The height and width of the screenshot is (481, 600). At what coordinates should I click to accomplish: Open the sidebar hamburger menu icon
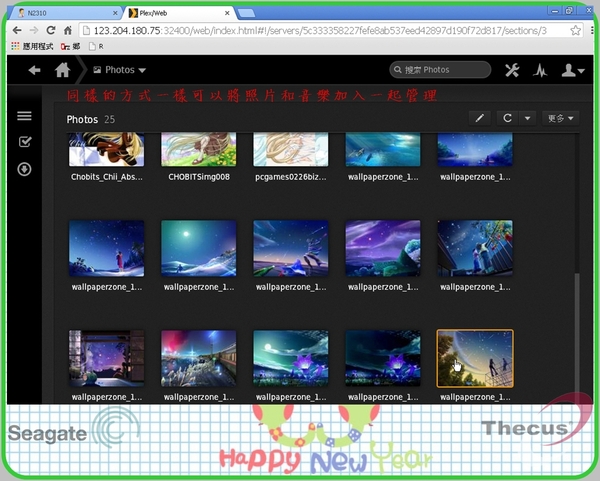pos(25,116)
